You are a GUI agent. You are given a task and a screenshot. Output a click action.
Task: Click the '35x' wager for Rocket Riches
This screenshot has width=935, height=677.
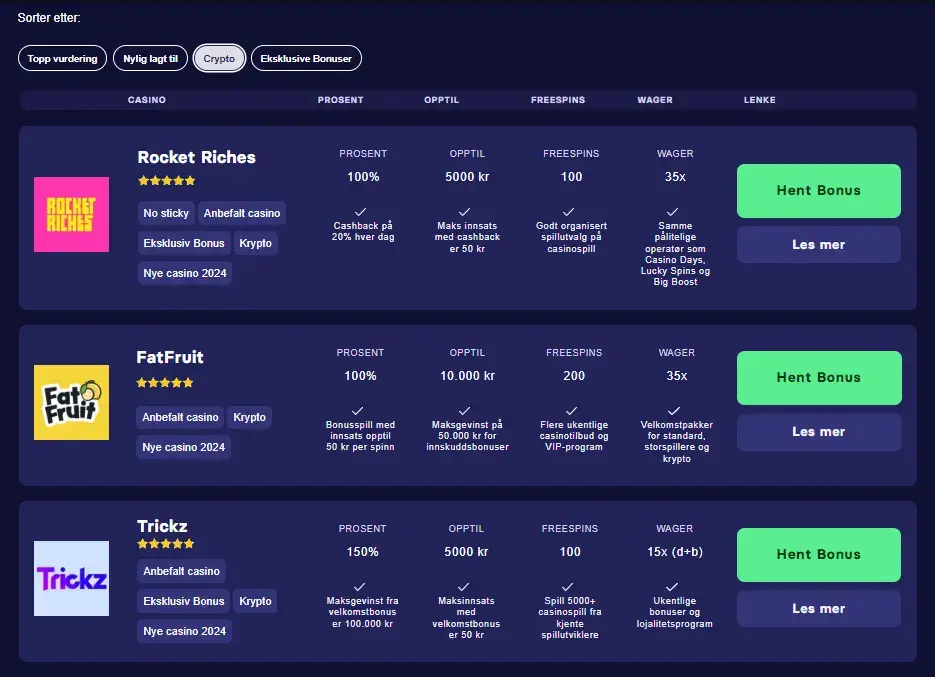pos(676,177)
